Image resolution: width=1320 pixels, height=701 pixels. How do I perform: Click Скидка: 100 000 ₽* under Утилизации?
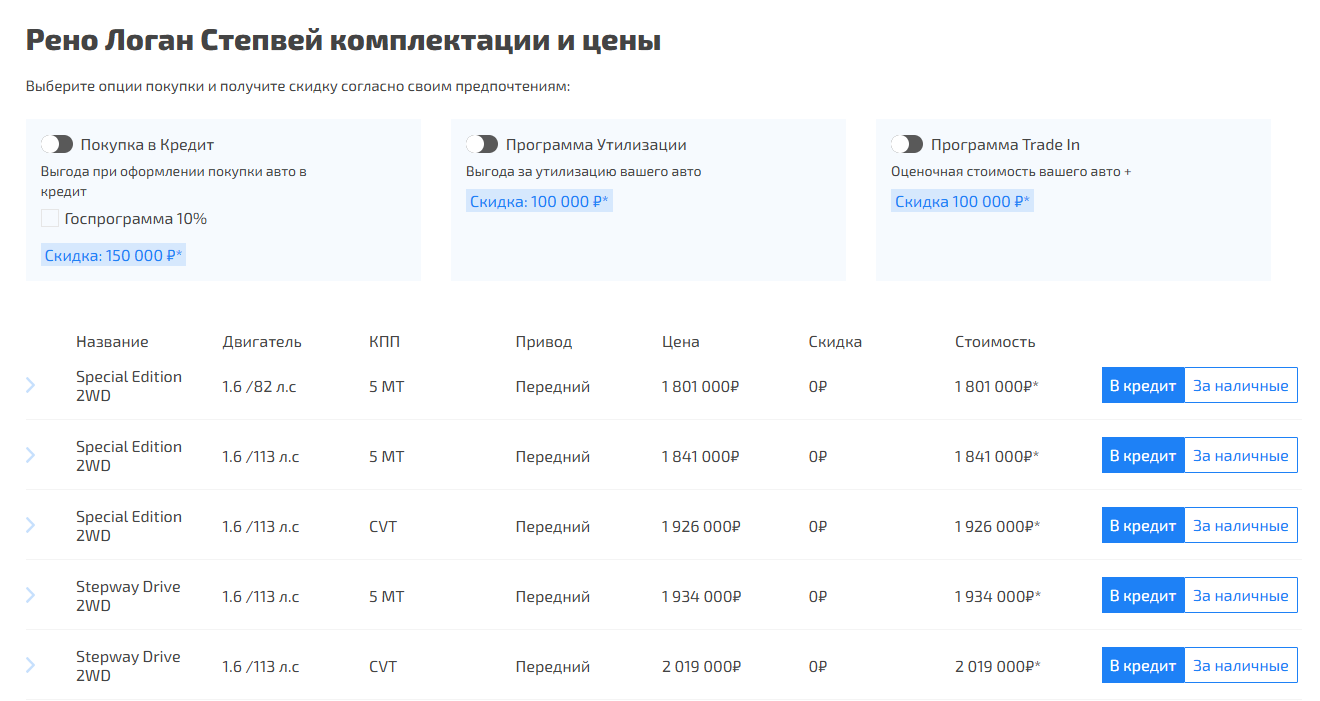click(539, 201)
